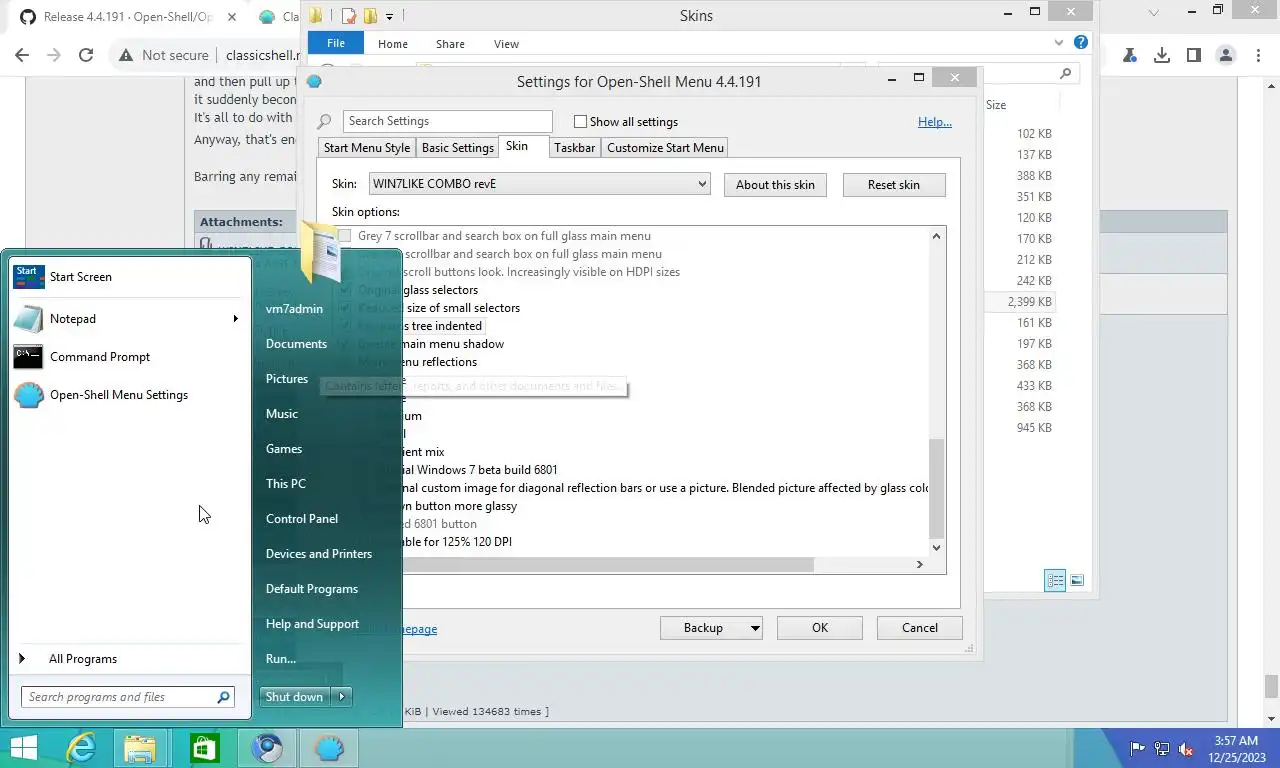The image size is (1280, 768).
Task: Open View ribbon tab in Skins window
Action: tap(506, 44)
